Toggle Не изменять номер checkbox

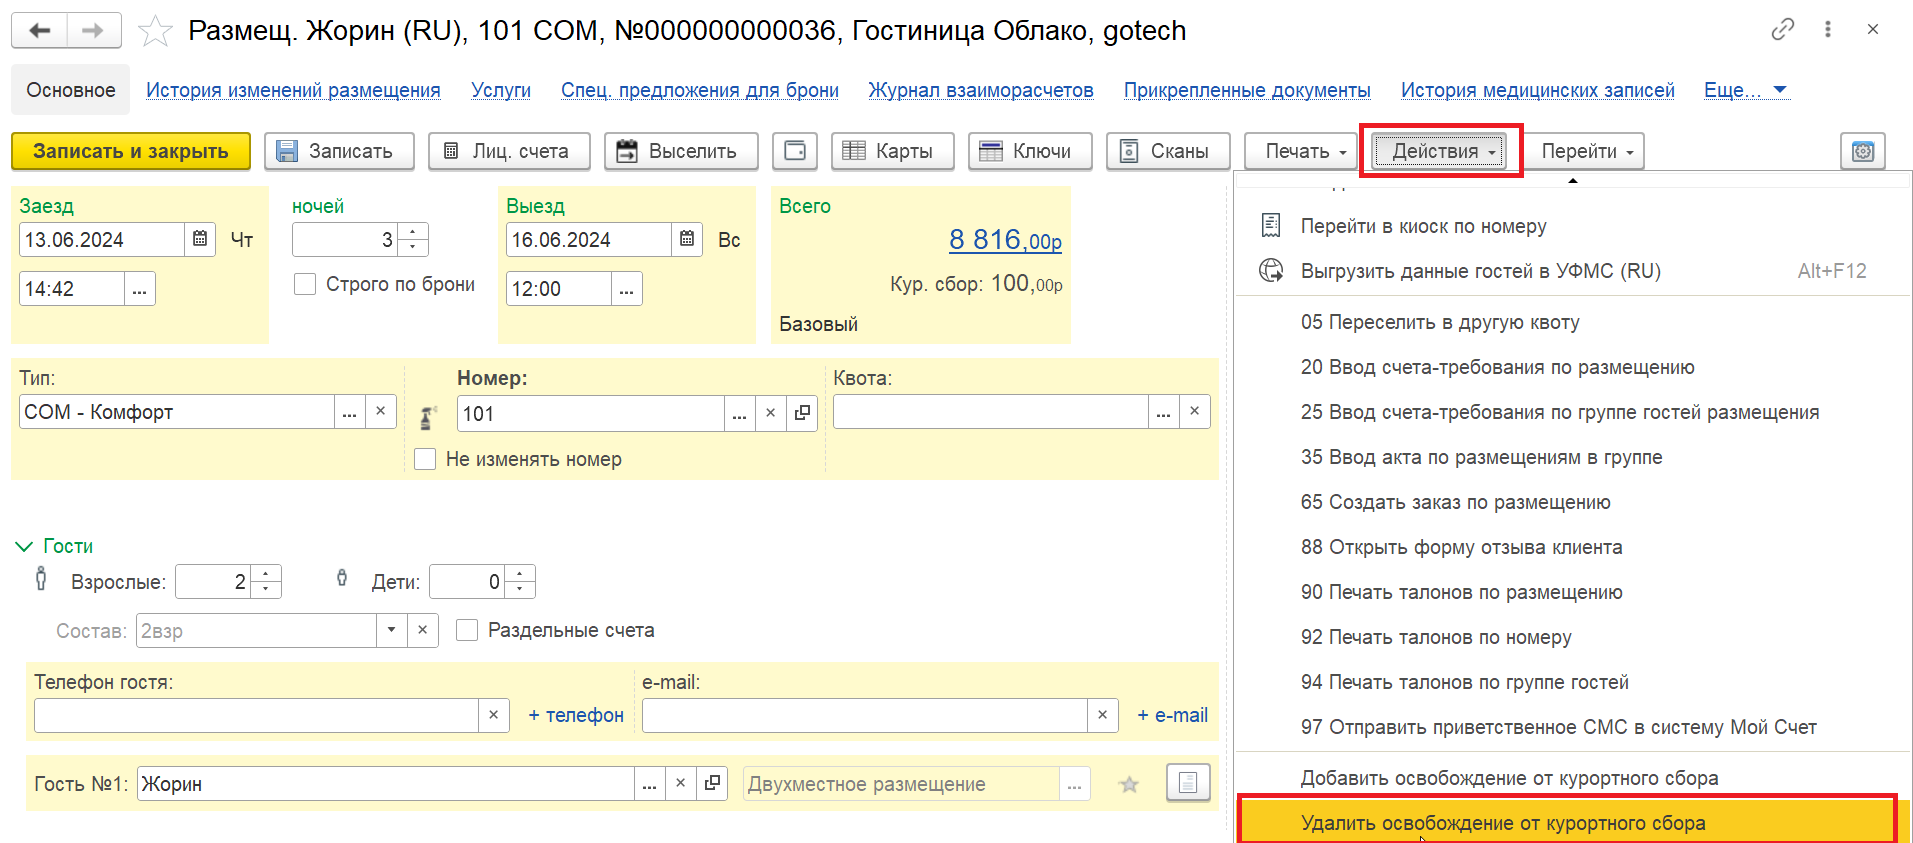coord(425,459)
